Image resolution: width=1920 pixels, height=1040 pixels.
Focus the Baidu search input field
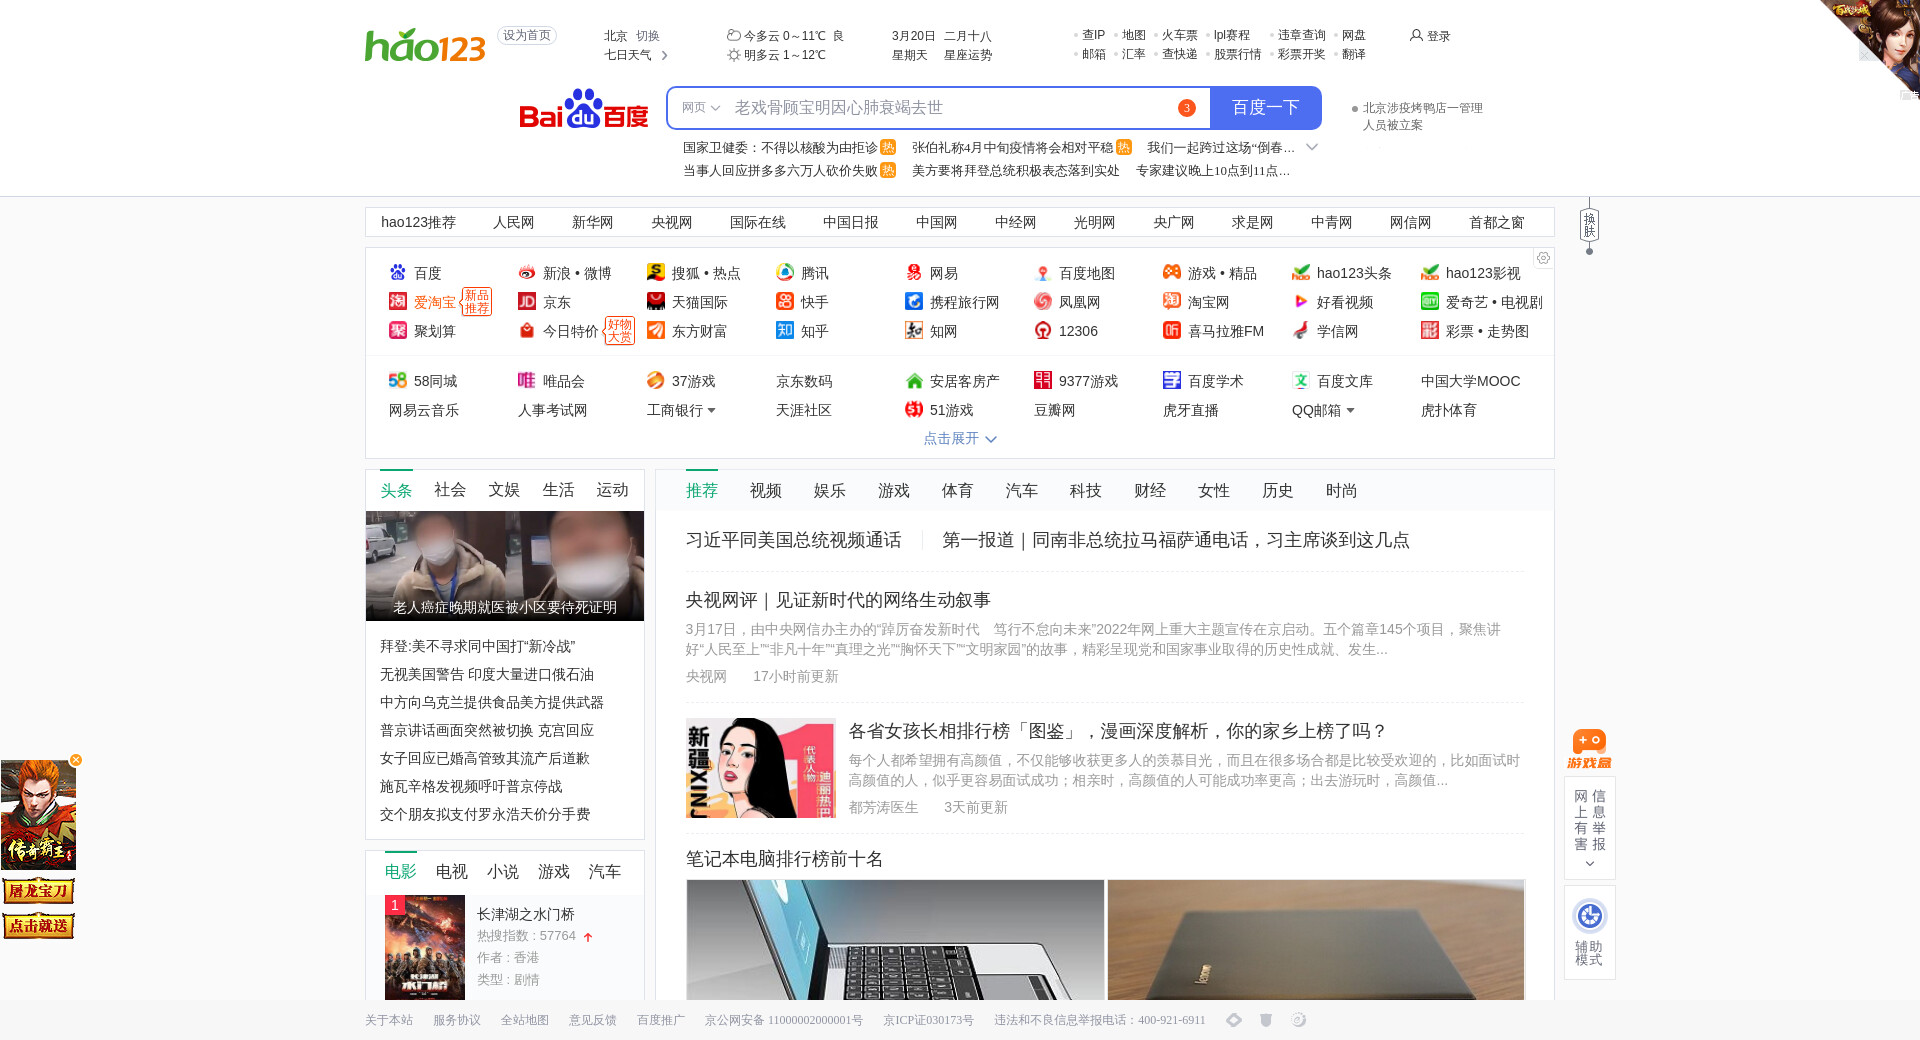[x=950, y=108]
